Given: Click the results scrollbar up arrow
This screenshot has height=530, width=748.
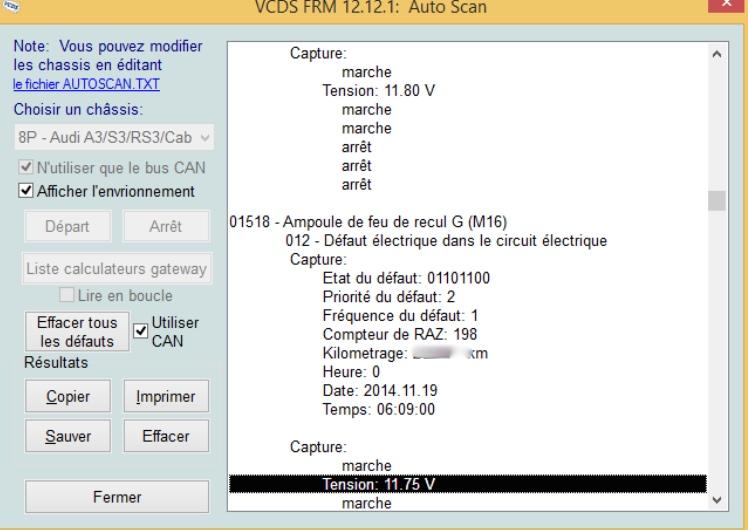Looking at the screenshot, I should 717,54.
